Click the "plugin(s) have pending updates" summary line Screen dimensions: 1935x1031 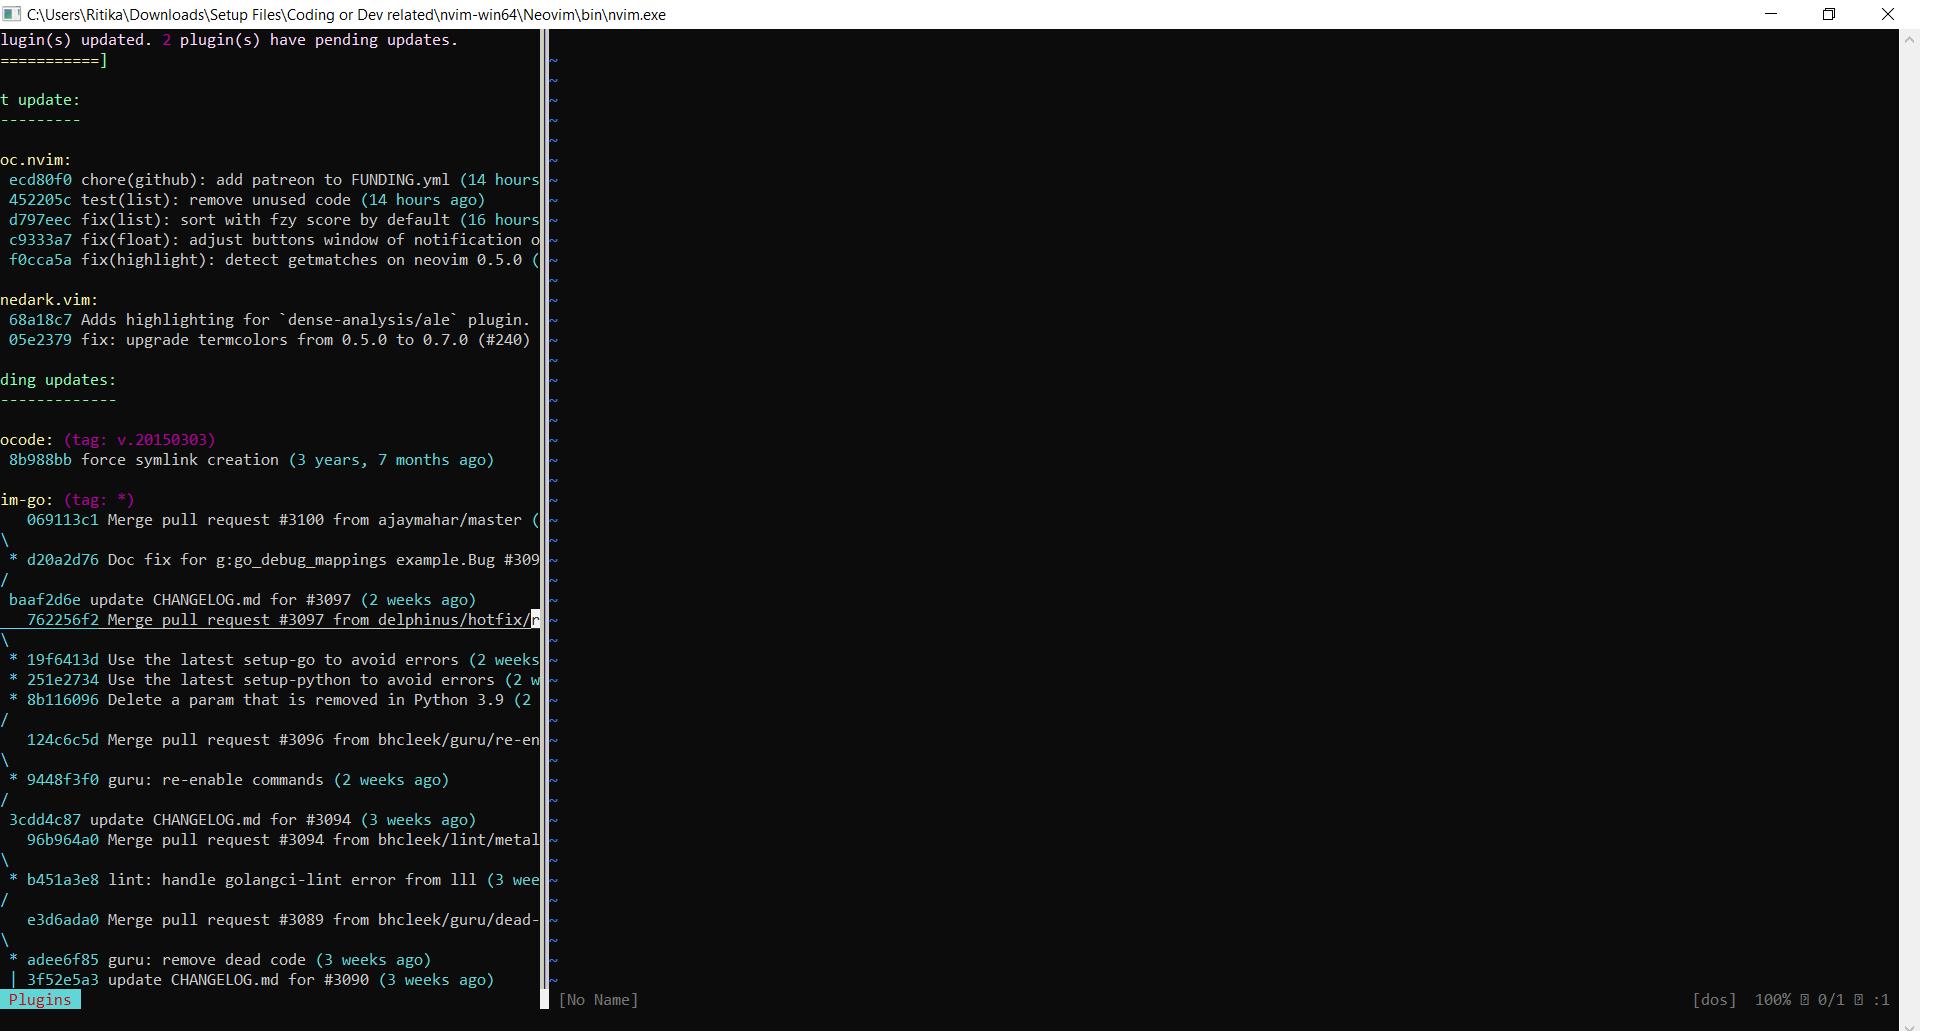point(229,40)
